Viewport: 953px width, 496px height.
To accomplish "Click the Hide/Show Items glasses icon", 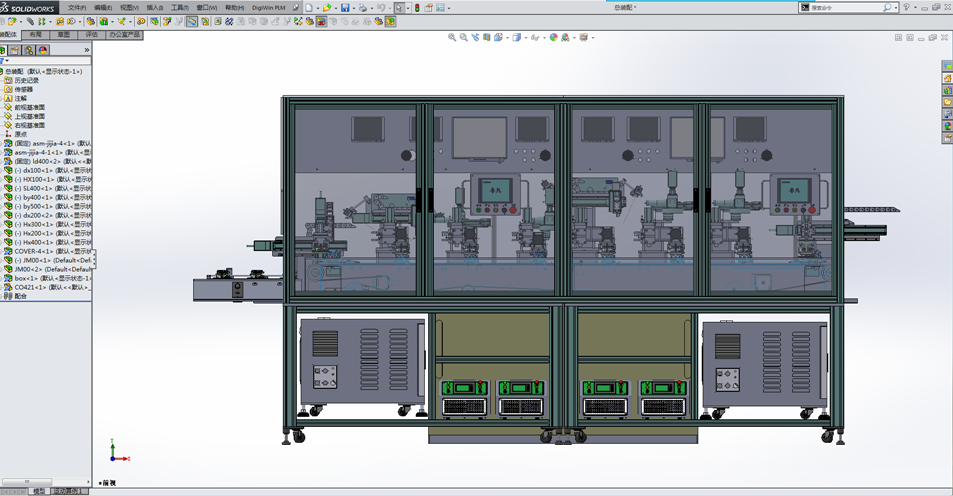I will (x=534, y=37).
